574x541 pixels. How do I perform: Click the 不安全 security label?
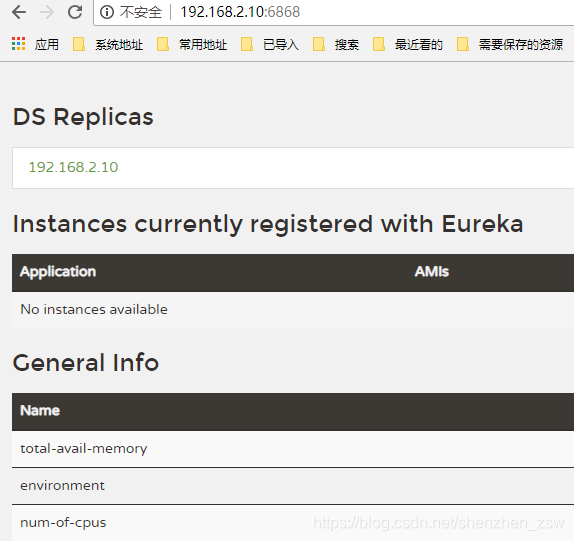pos(141,12)
